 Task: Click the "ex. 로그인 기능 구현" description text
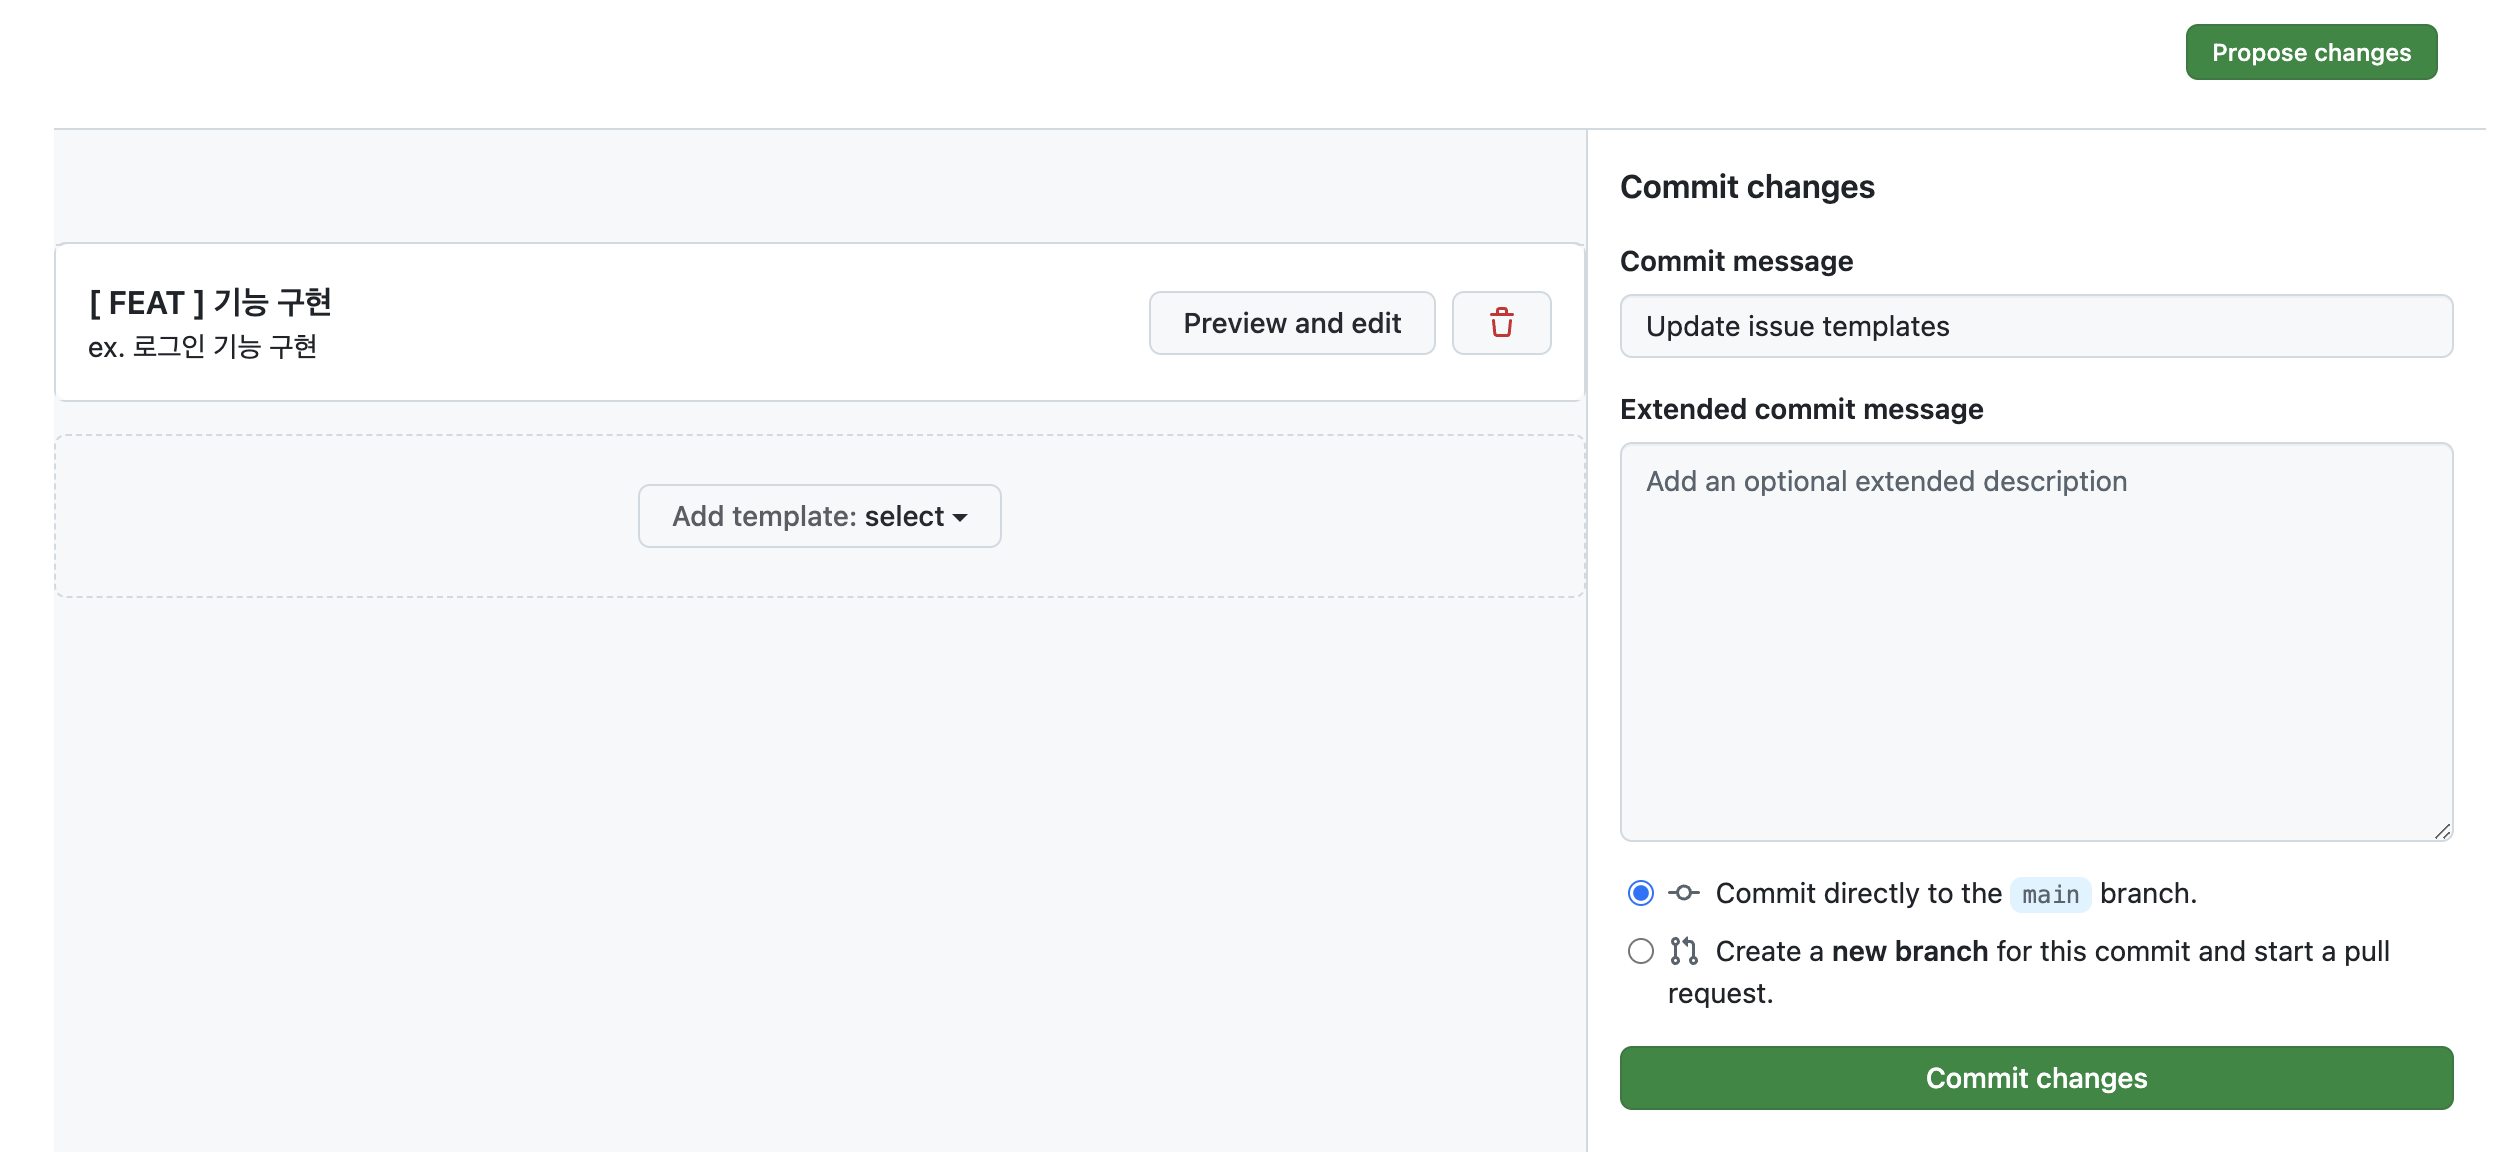(x=203, y=346)
